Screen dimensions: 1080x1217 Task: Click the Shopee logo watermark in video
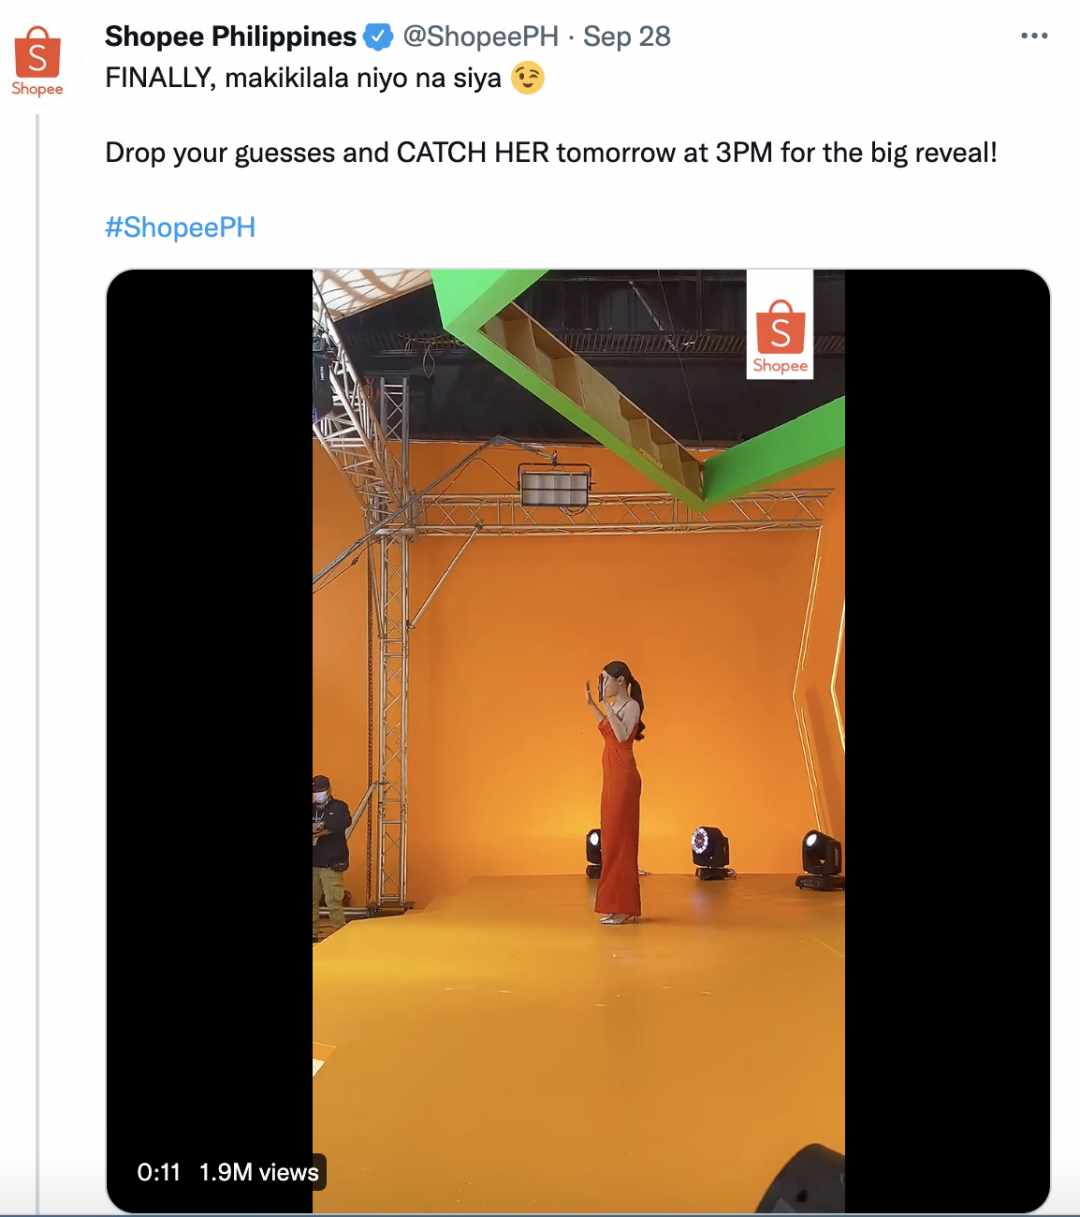tap(780, 325)
